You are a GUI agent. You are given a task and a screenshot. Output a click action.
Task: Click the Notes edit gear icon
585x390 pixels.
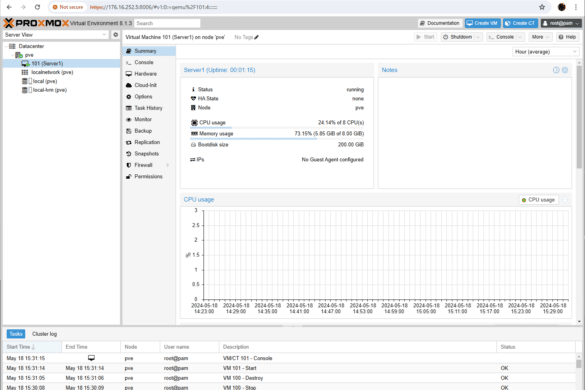pos(565,70)
